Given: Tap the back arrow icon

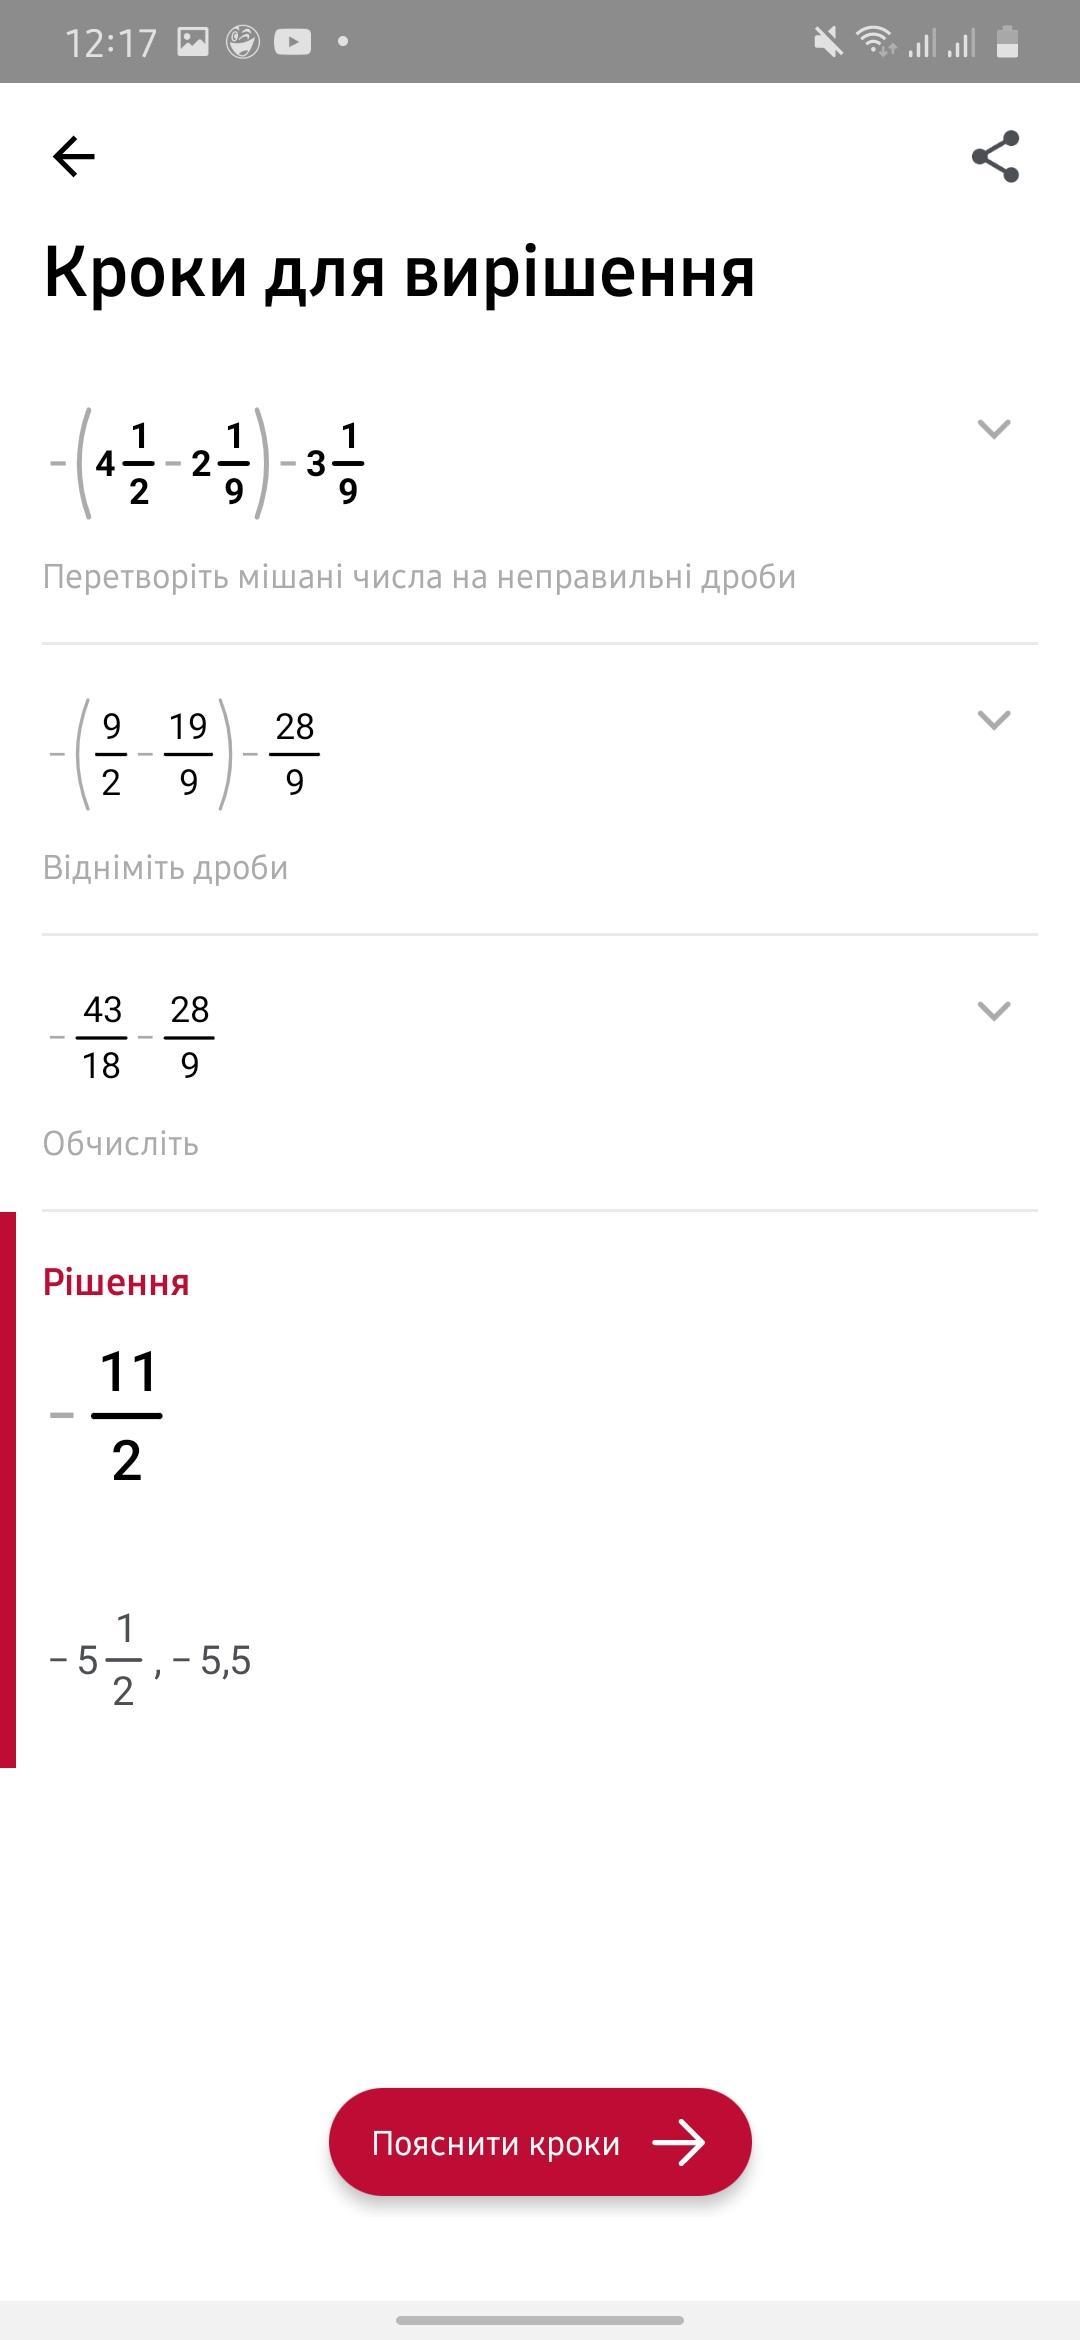Looking at the screenshot, I should [x=73, y=157].
